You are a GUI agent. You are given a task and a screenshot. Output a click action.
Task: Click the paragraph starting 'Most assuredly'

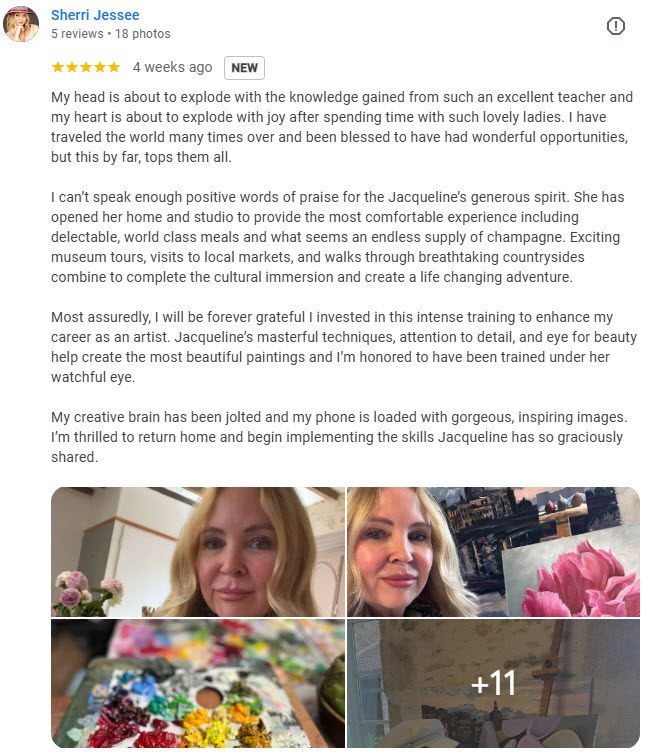coord(344,347)
